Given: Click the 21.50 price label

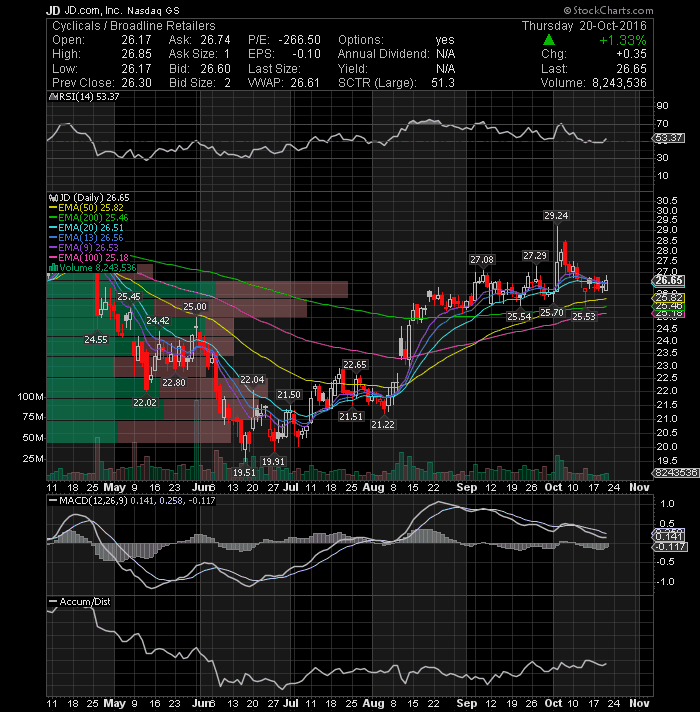Looking at the screenshot, I should click(289, 395).
